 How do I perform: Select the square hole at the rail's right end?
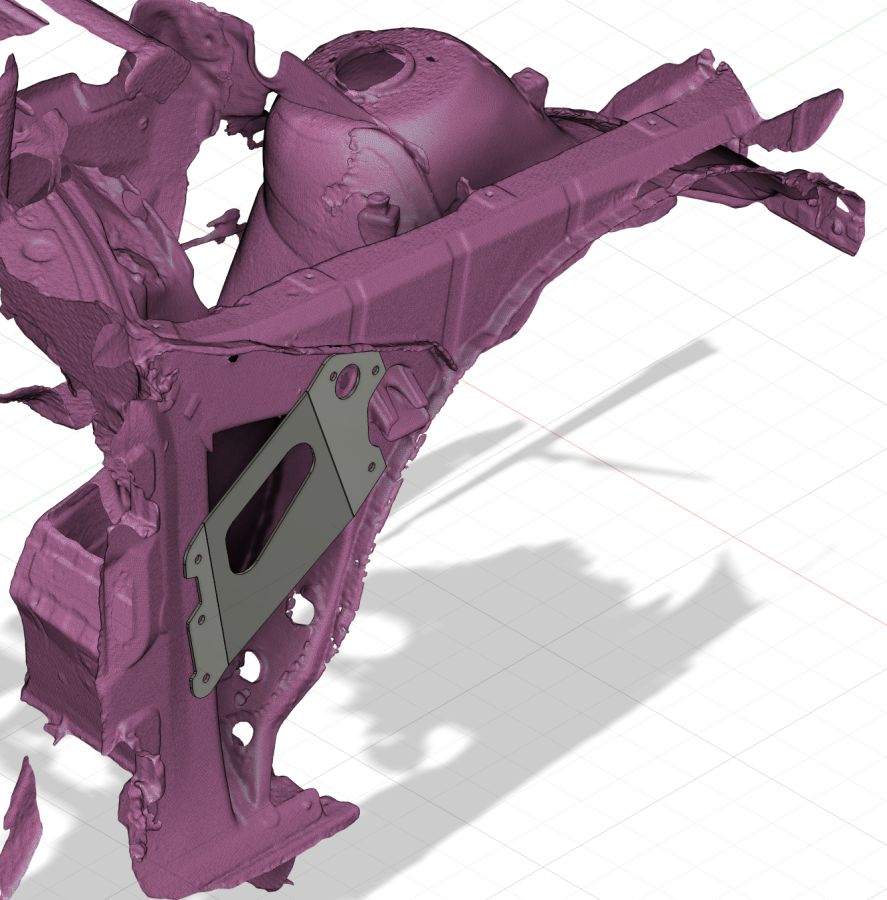(x=843, y=206)
